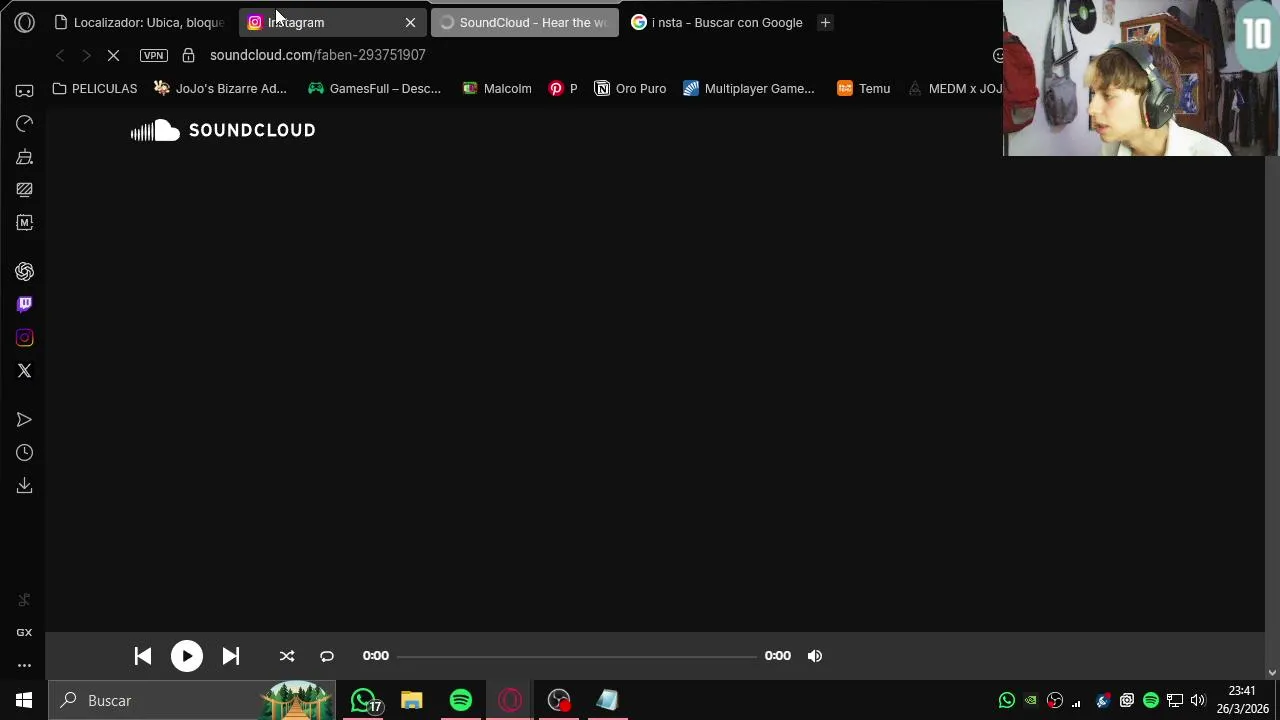The image size is (1280, 720).
Task: Open the Windows Start menu
Action: 24,700
